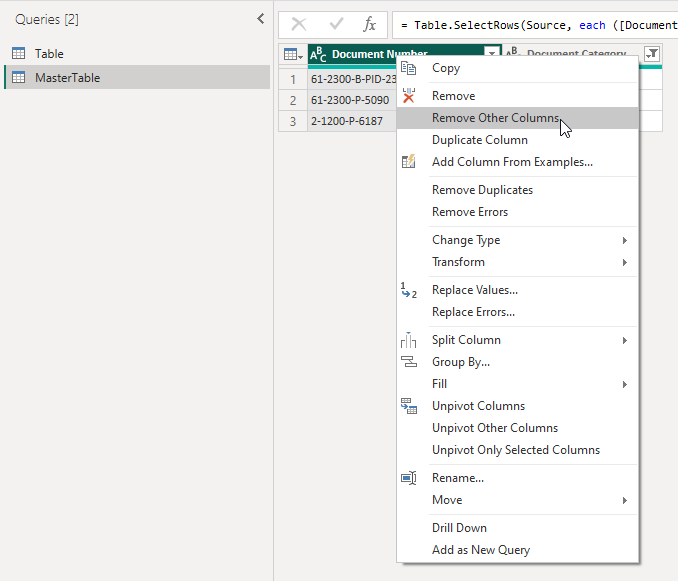Expand the Split Column submenu arrow
Screen dimensions: 678x581
(624, 341)
